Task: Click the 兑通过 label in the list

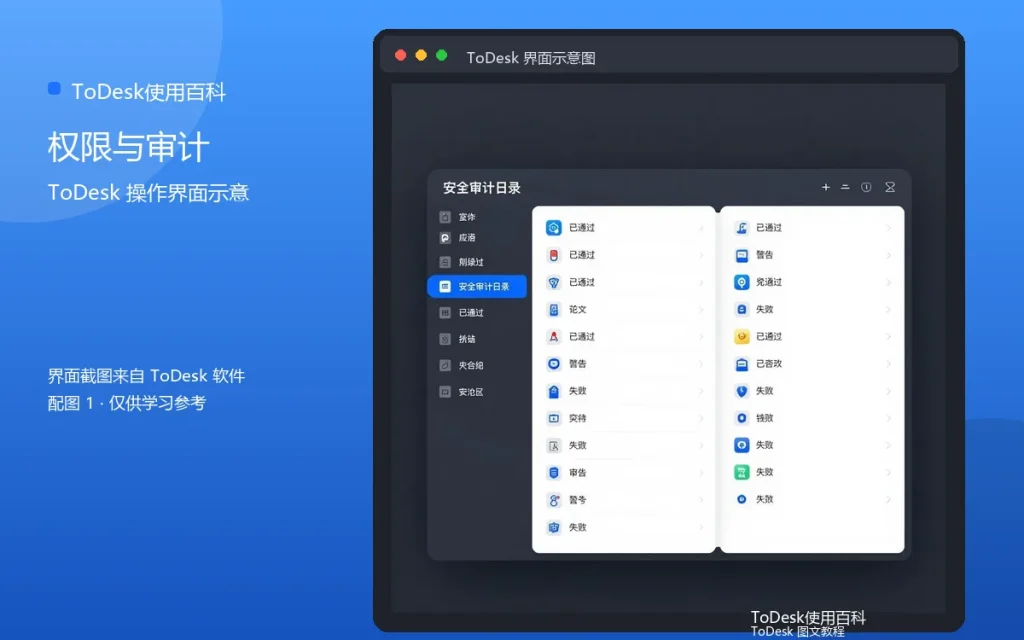Action: 769,282
